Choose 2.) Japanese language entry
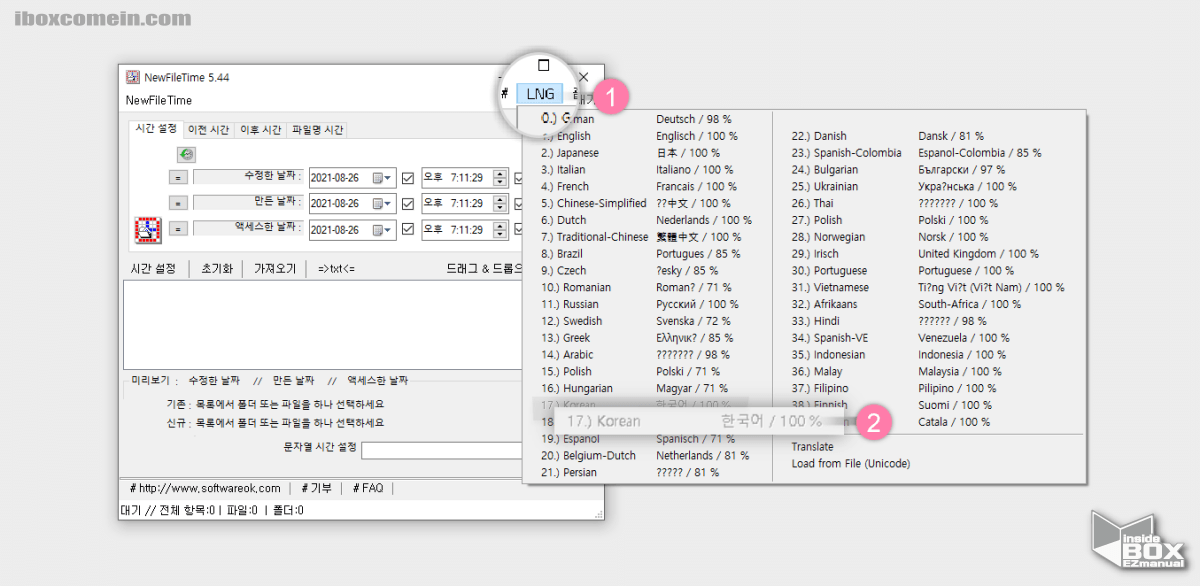Screen dimensions: 1200x586 click(647, 153)
